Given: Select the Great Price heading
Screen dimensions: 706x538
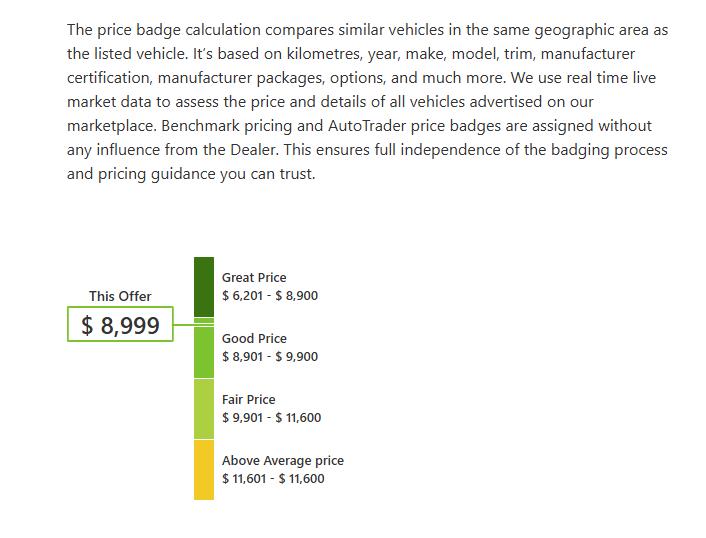Looking at the screenshot, I should coord(254,277).
